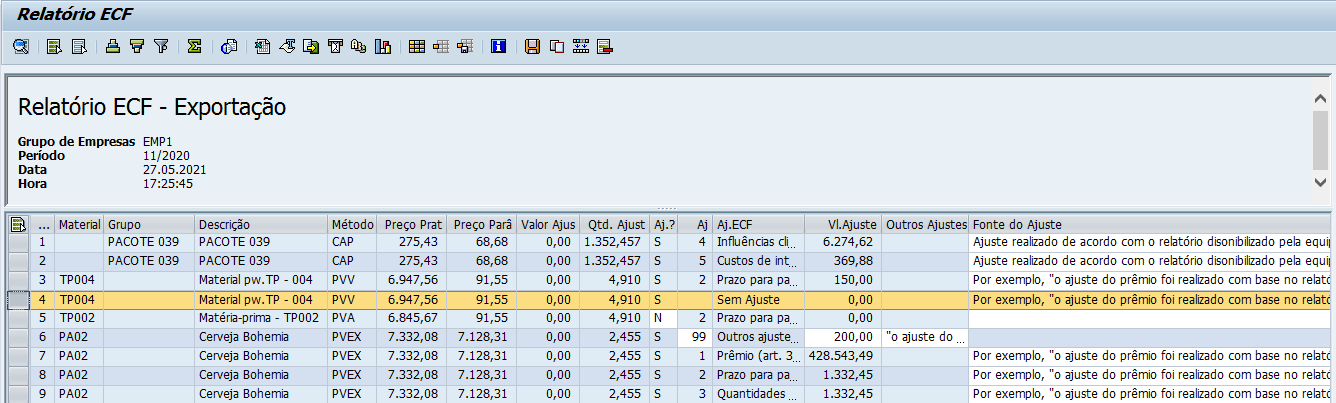
Task: Show the bar chart graphic
Action: 381,46
